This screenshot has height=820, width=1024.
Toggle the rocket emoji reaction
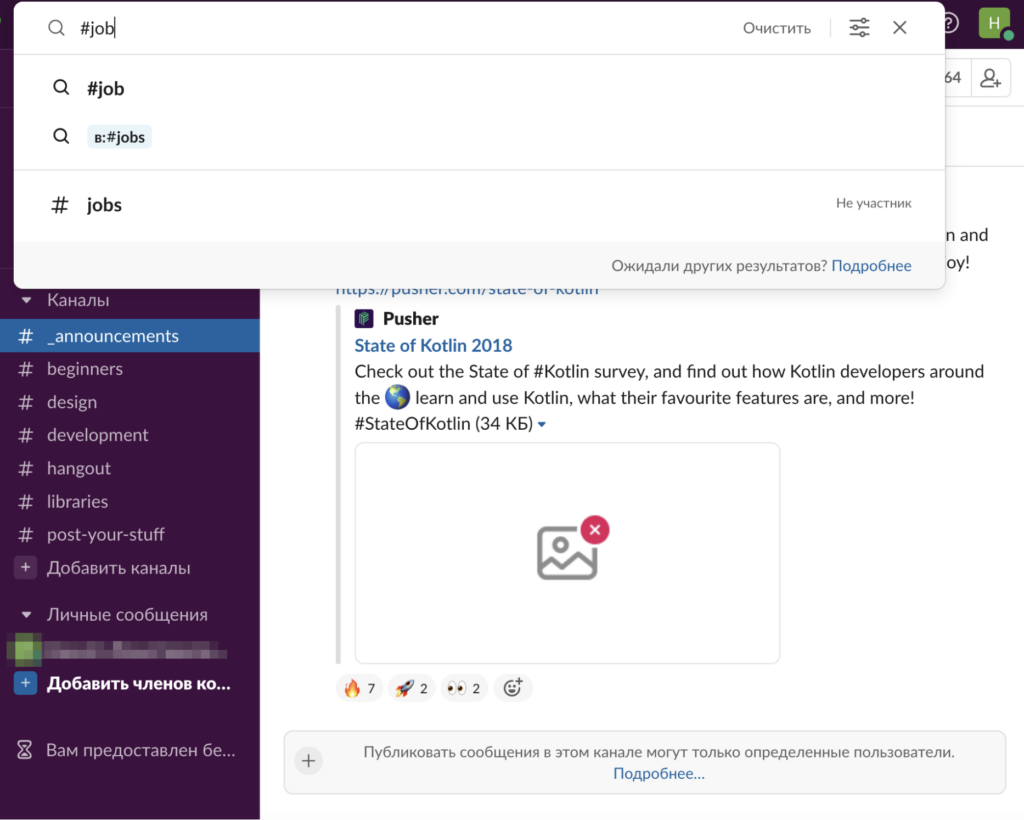(412, 688)
